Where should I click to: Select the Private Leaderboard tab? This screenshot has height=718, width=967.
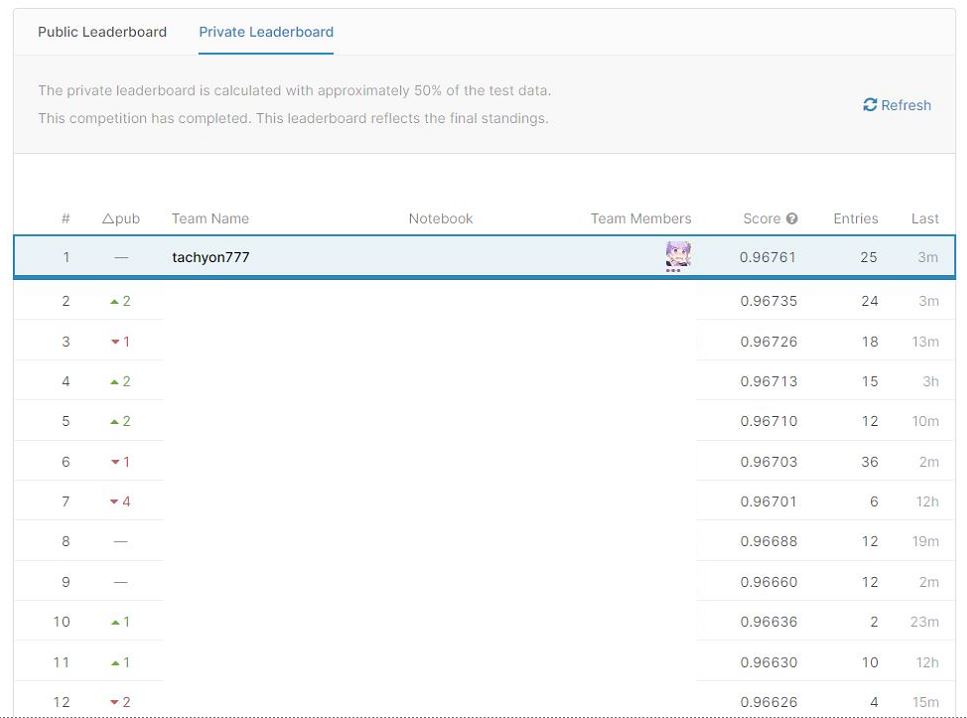[x=266, y=32]
